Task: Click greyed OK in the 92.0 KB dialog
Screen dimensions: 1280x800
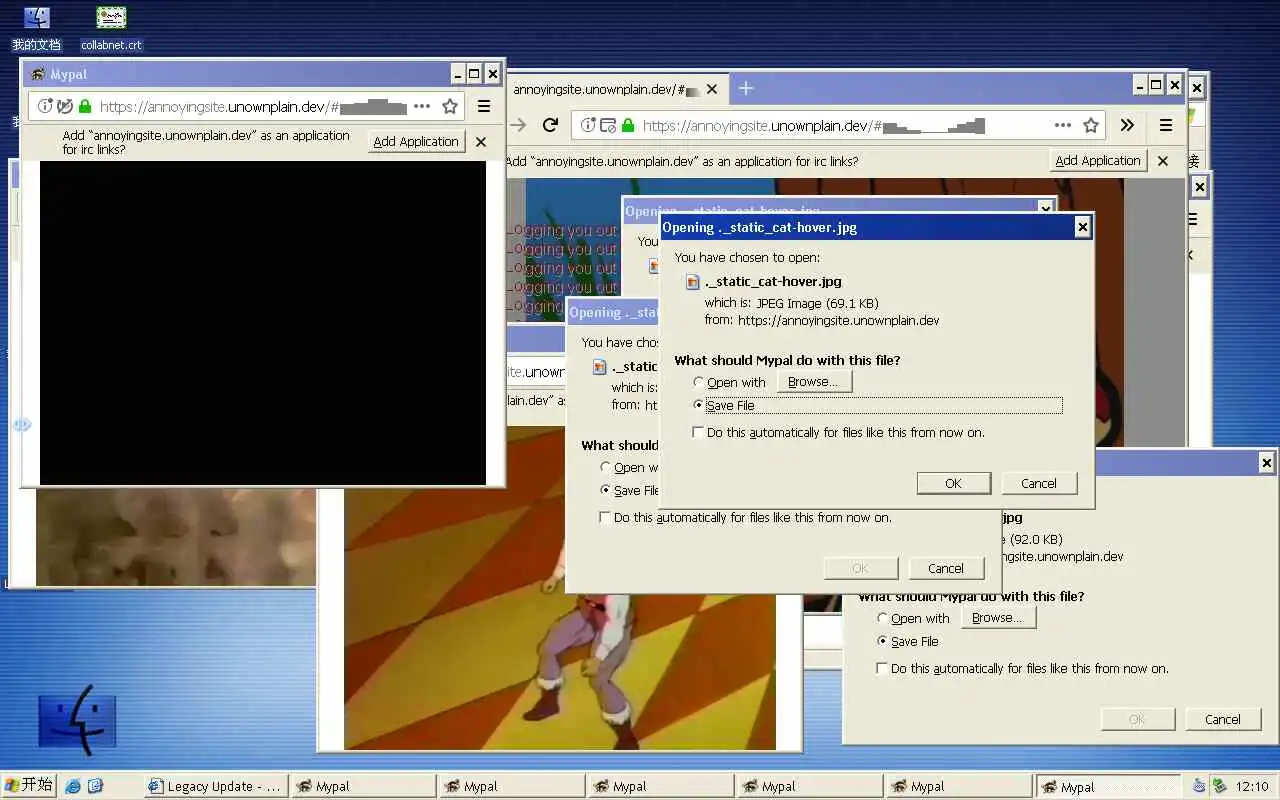Action: 1137,719
